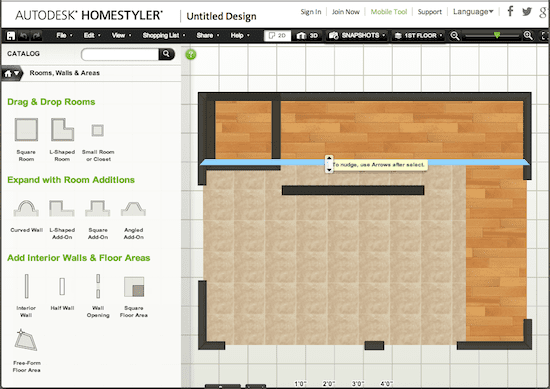Open the Mobile Tool link
The height and width of the screenshot is (389, 550).
click(389, 12)
